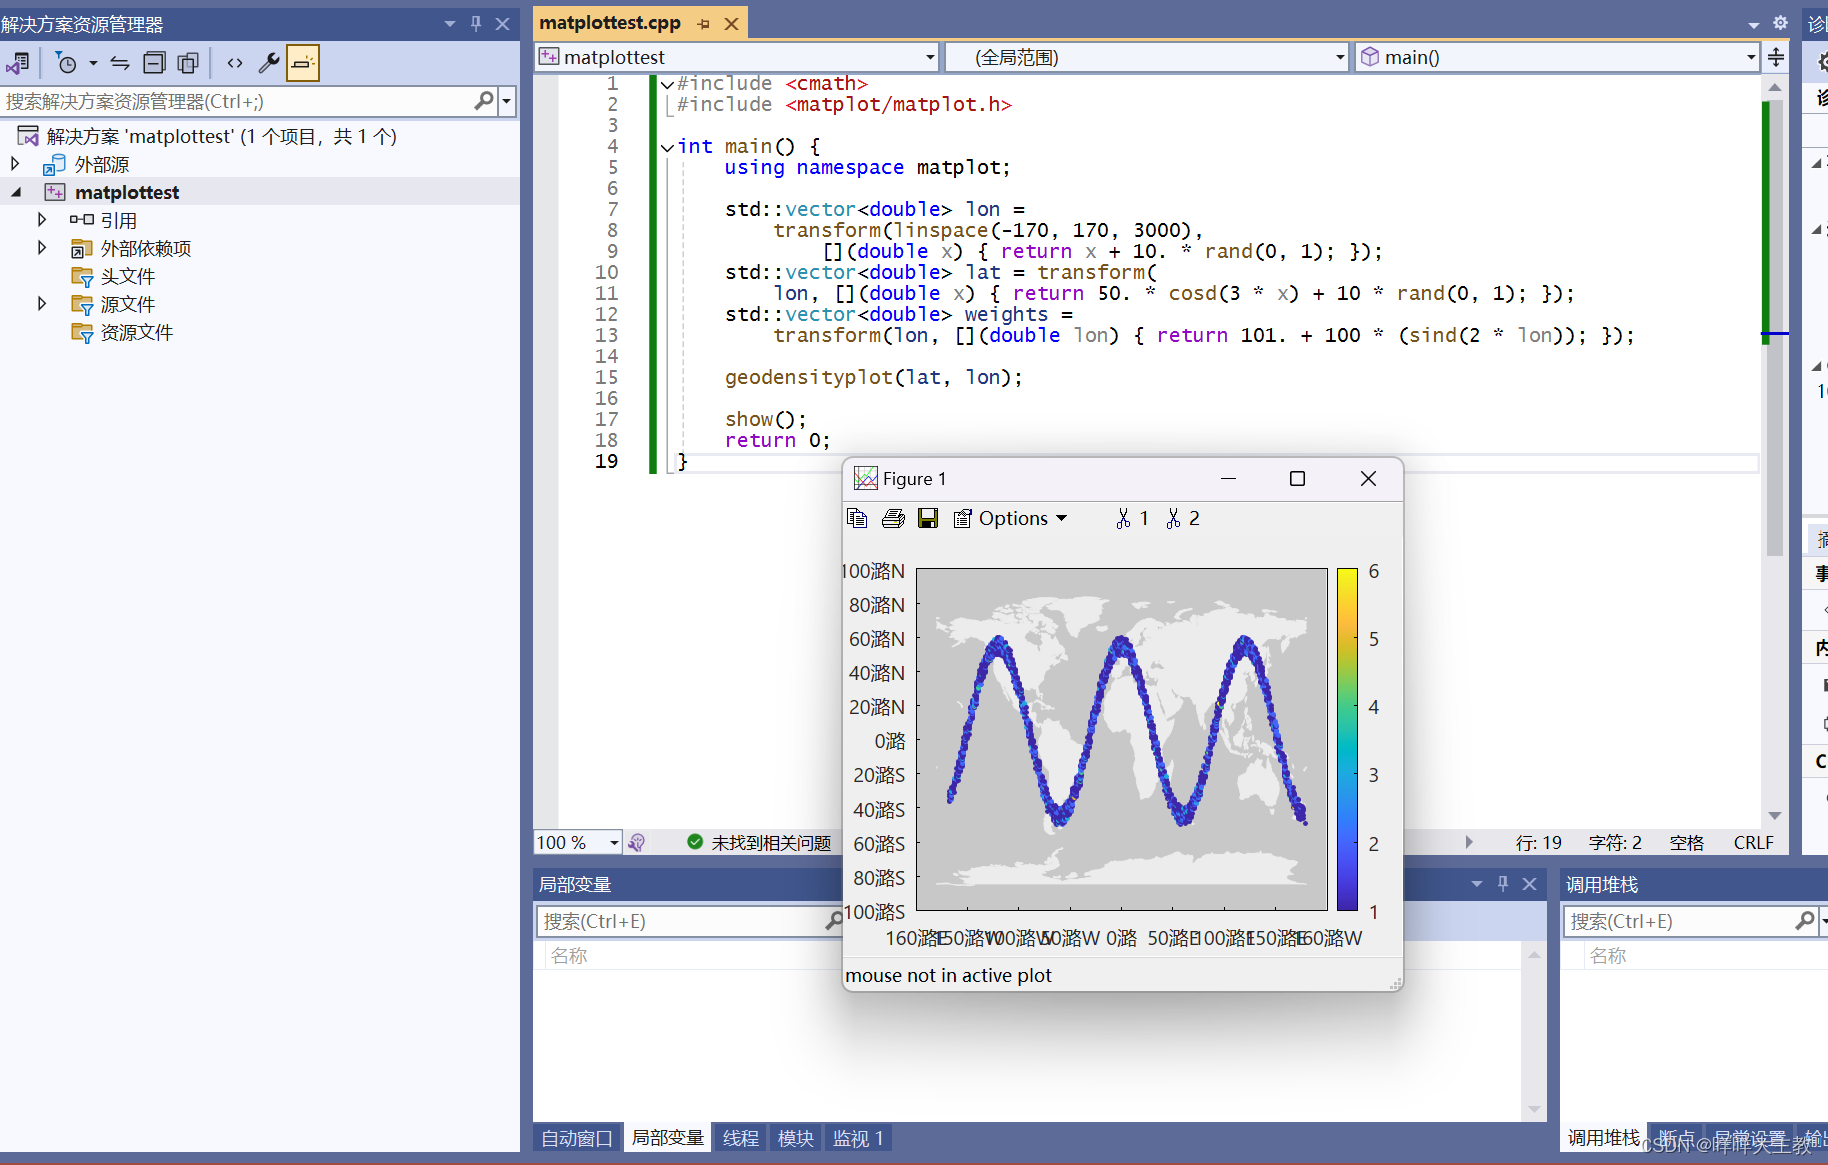
Task: Click the green check no-issues icon
Action: point(695,842)
